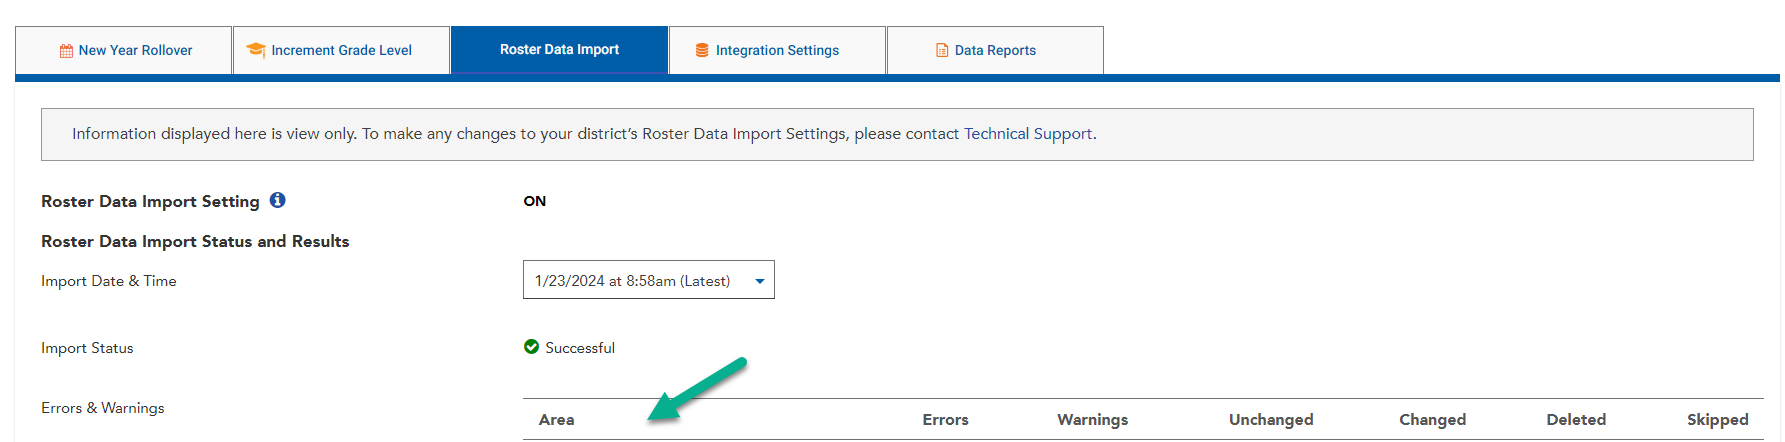Screen dimensions: 1785x442
Task: Click the Skipped column header
Action: (1717, 420)
